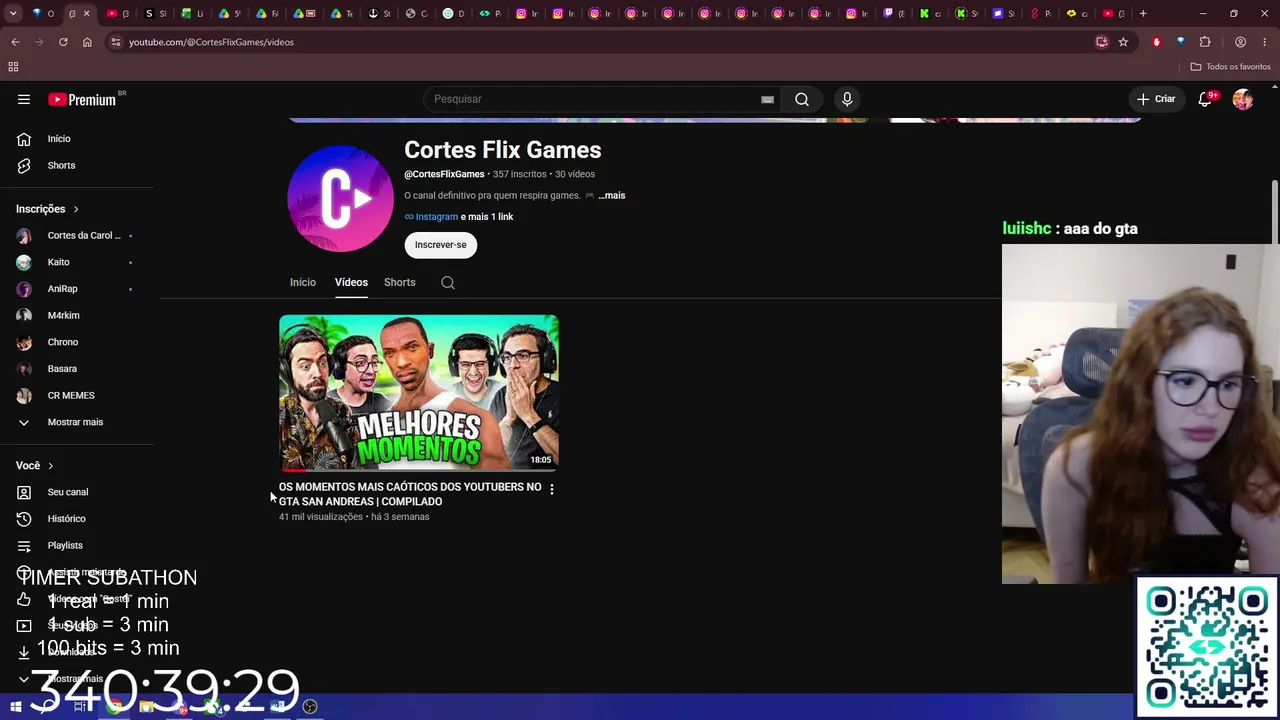This screenshot has height=720, width=1280.
Task: Open the browser home page button
Action: pyautogui.click(x=87, y=42)
